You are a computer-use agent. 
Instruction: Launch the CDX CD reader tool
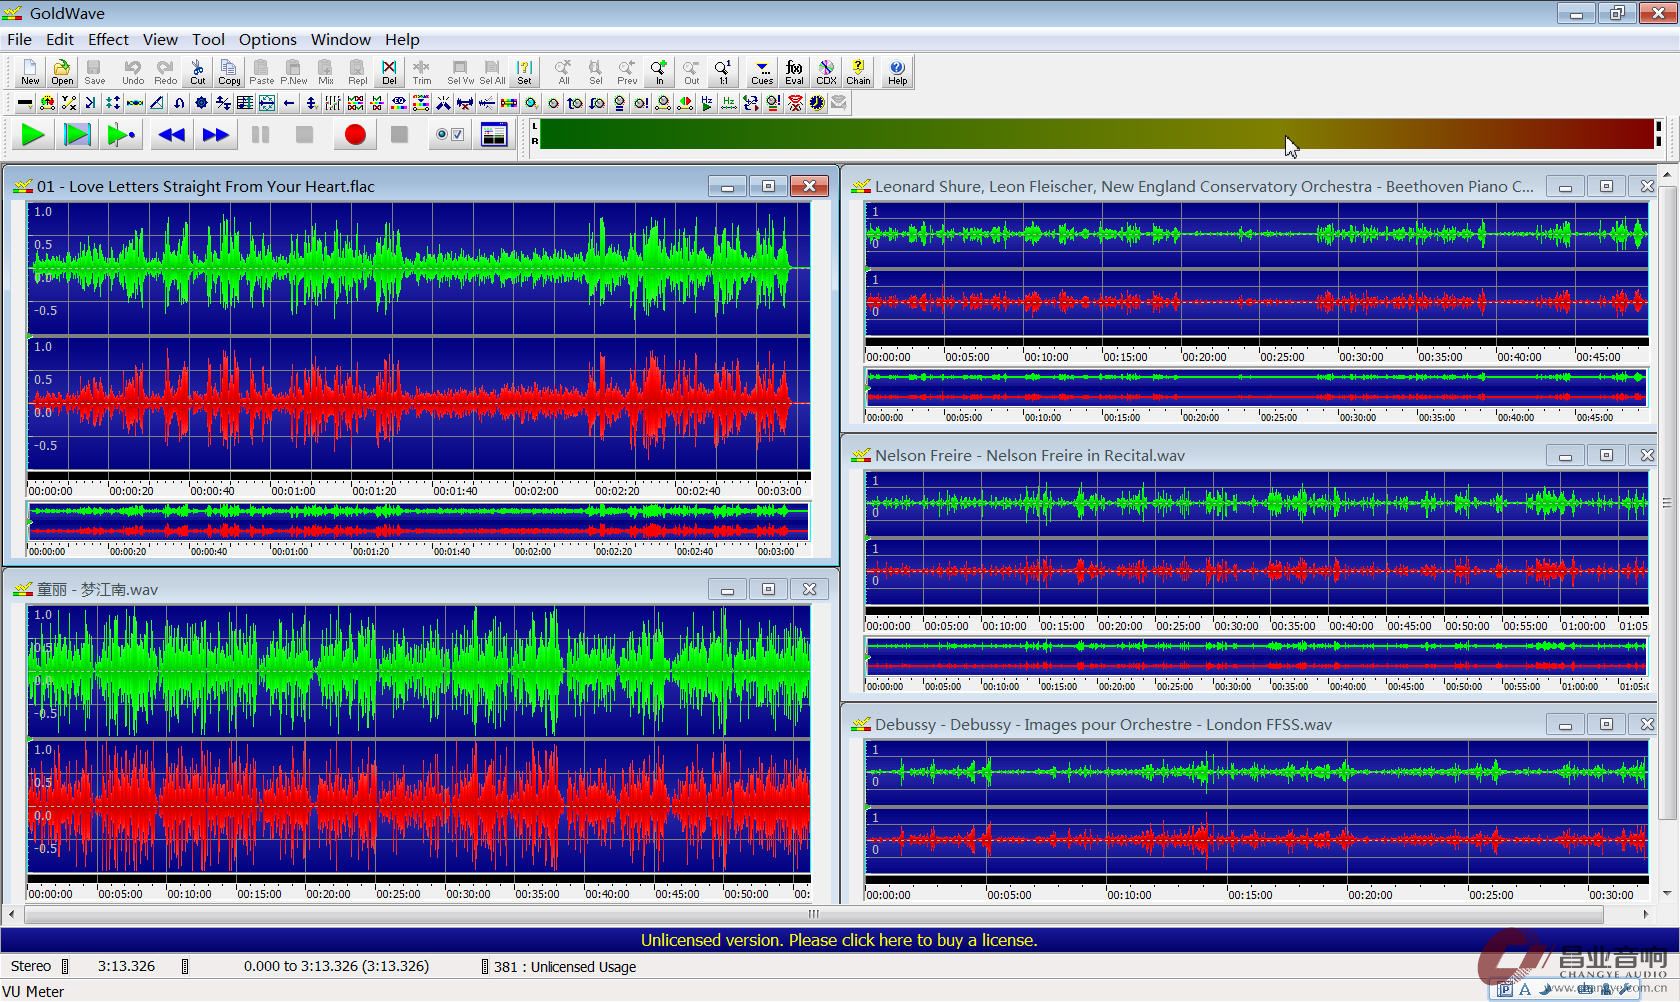(826, 71)
